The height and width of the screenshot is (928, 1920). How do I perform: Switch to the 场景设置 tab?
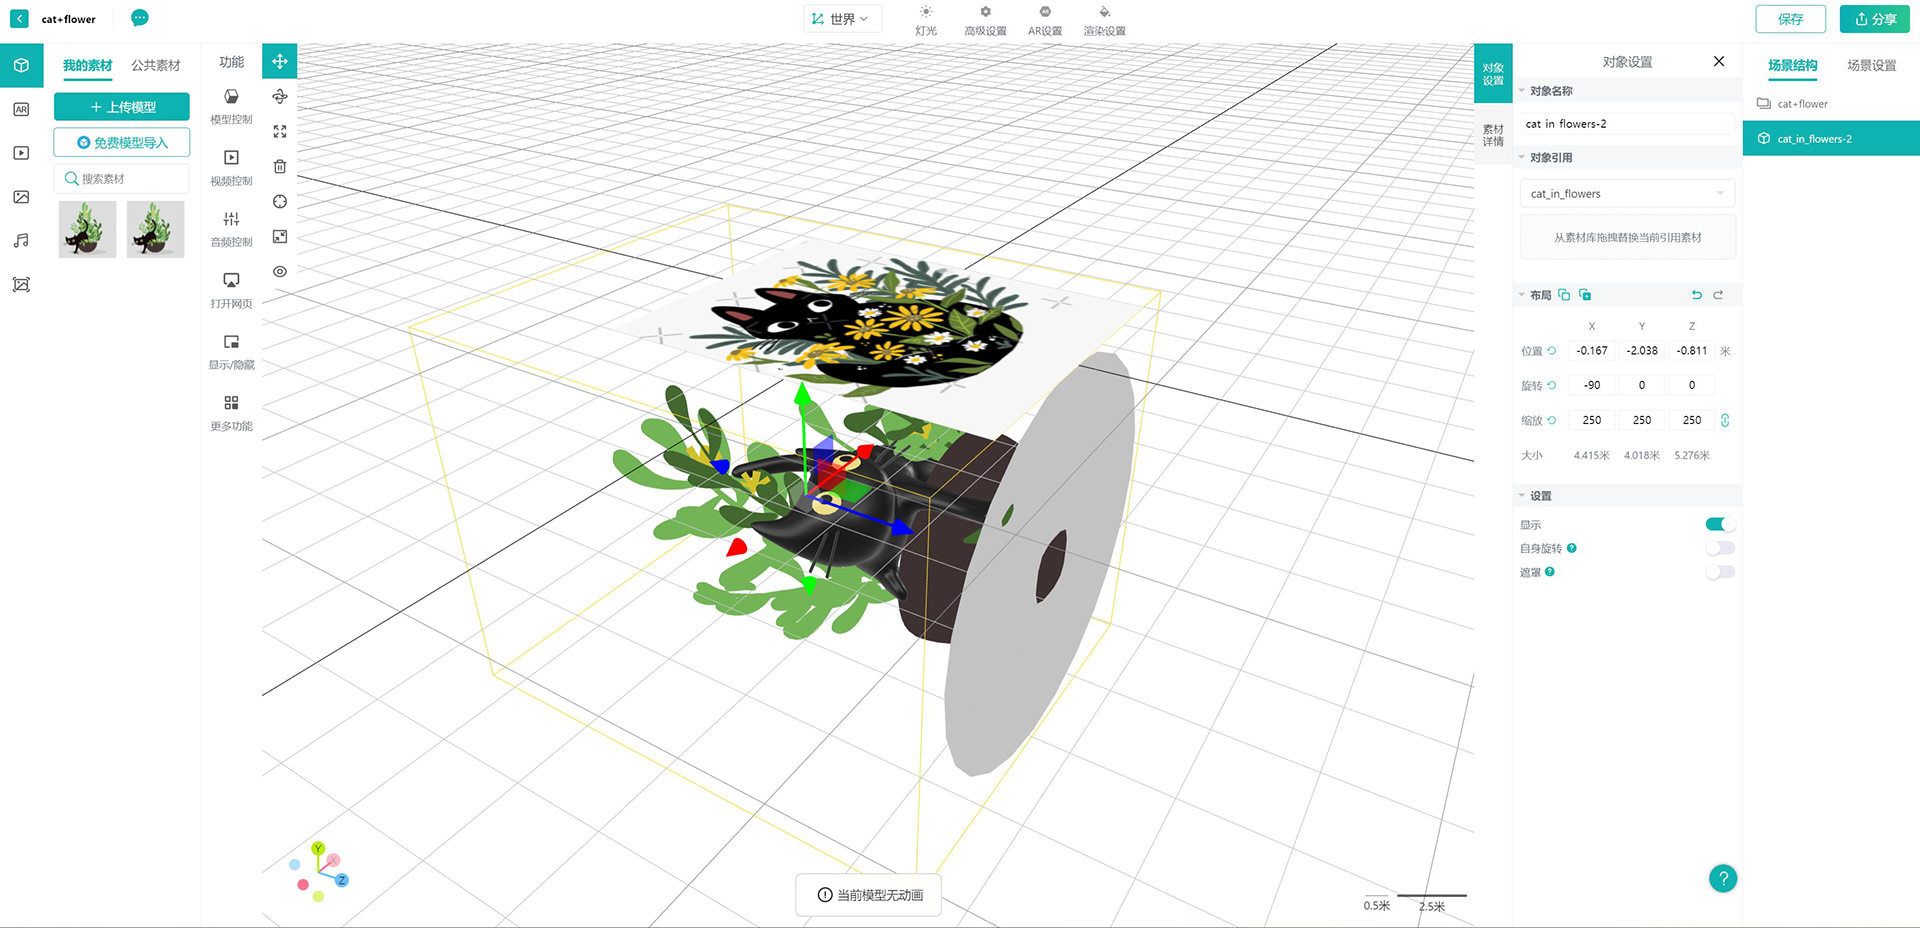[1871, 65]
